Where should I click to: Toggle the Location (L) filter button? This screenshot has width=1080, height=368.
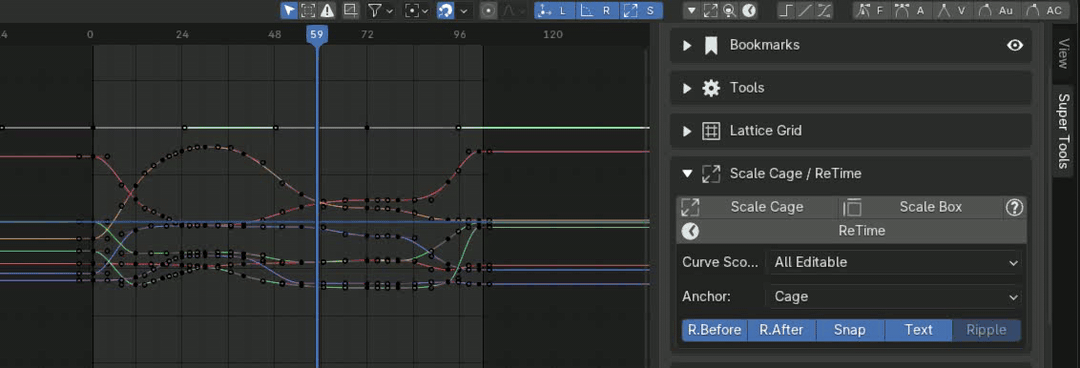pyautogui.click(x=554, y=10)
